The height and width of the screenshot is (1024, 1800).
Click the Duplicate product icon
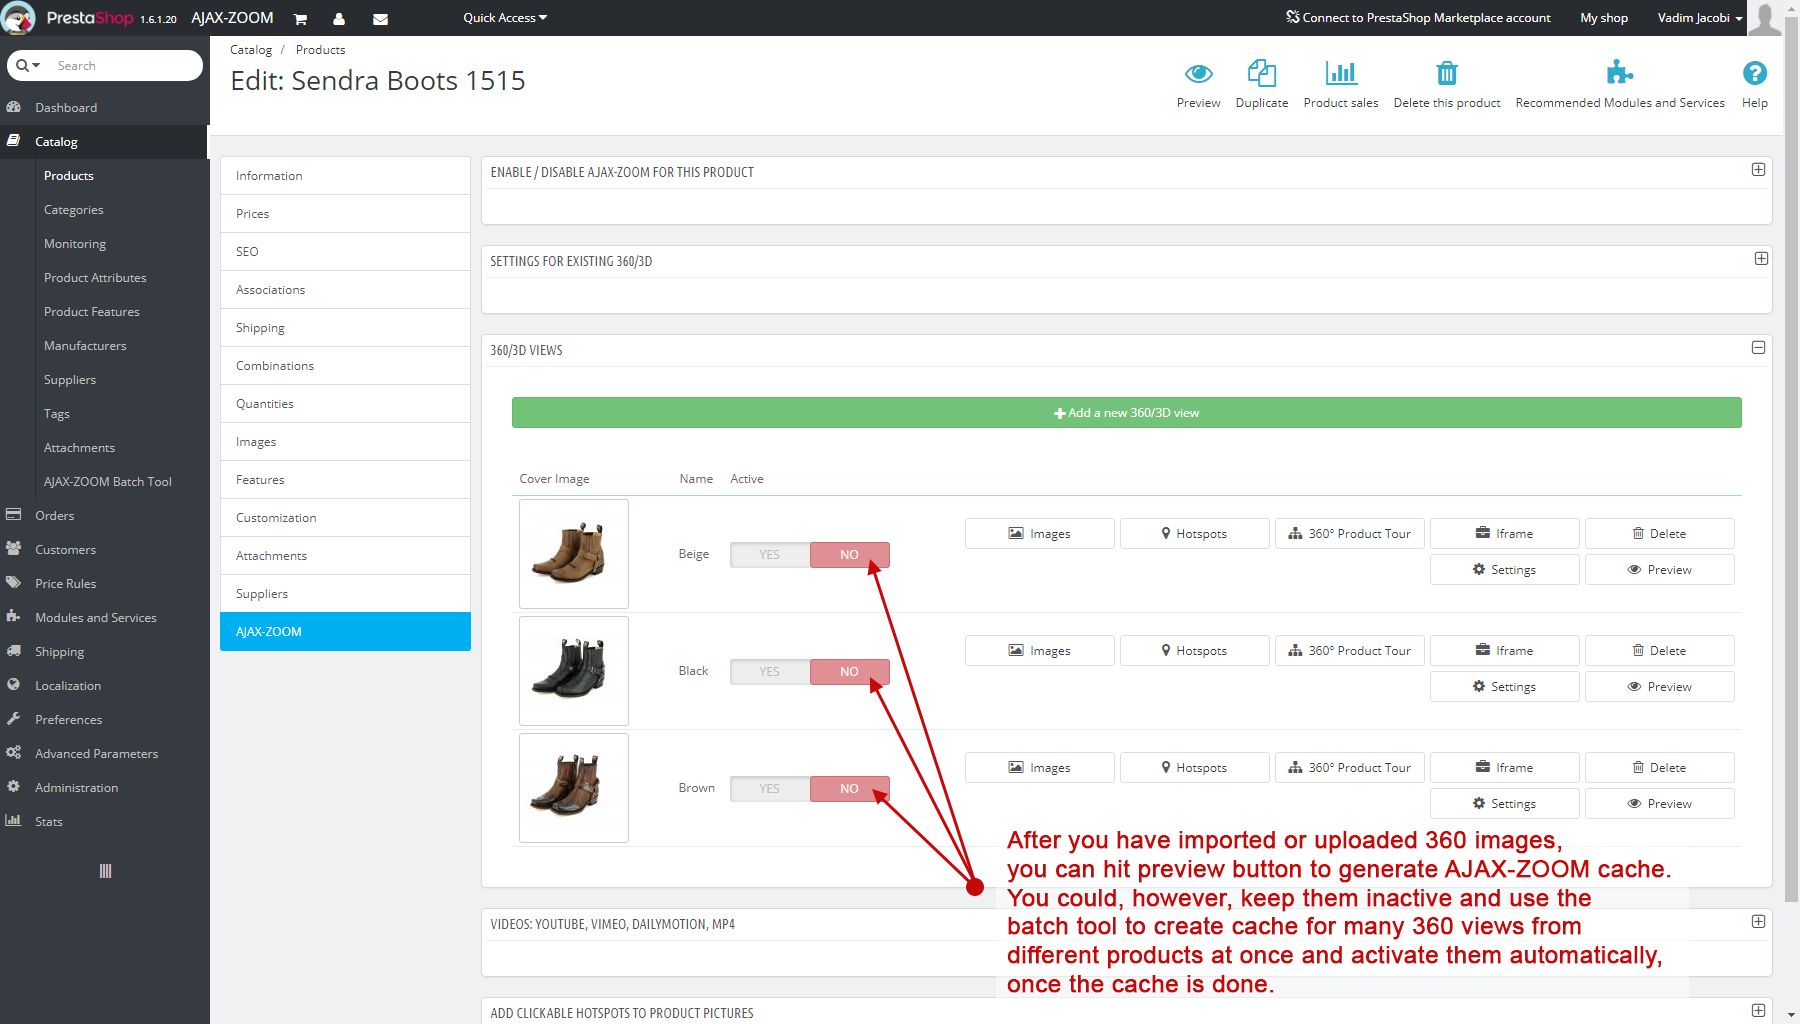point(1262,73)
